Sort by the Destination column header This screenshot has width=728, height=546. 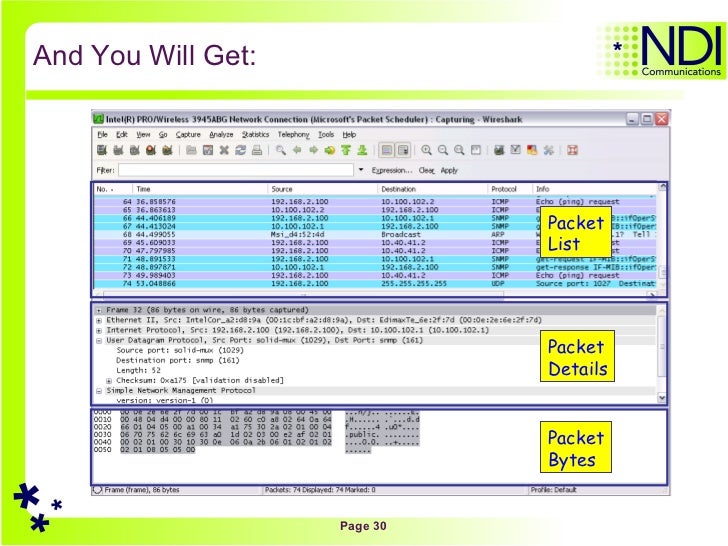pos(432,189)
